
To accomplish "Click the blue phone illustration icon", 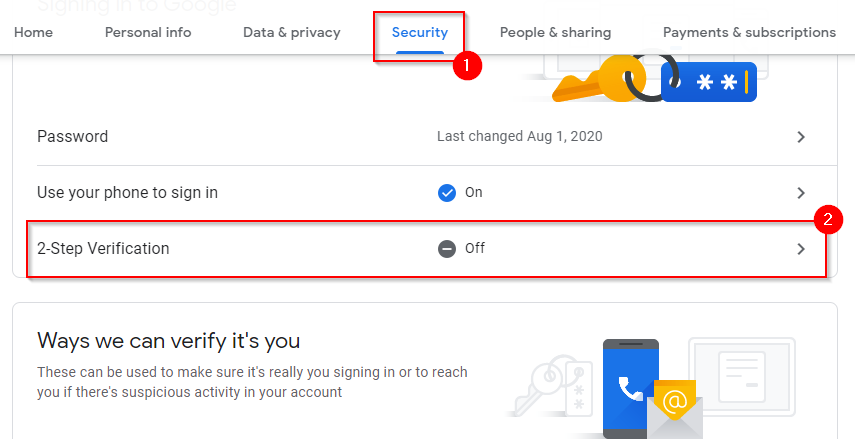I will [x=630, y=385].
